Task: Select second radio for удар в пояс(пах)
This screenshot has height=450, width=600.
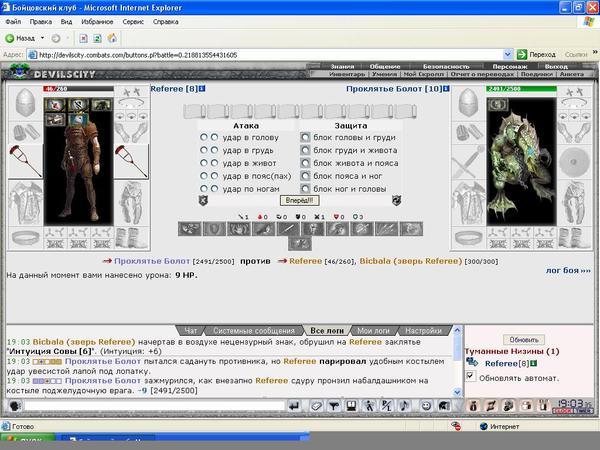Action: point(214,176)
